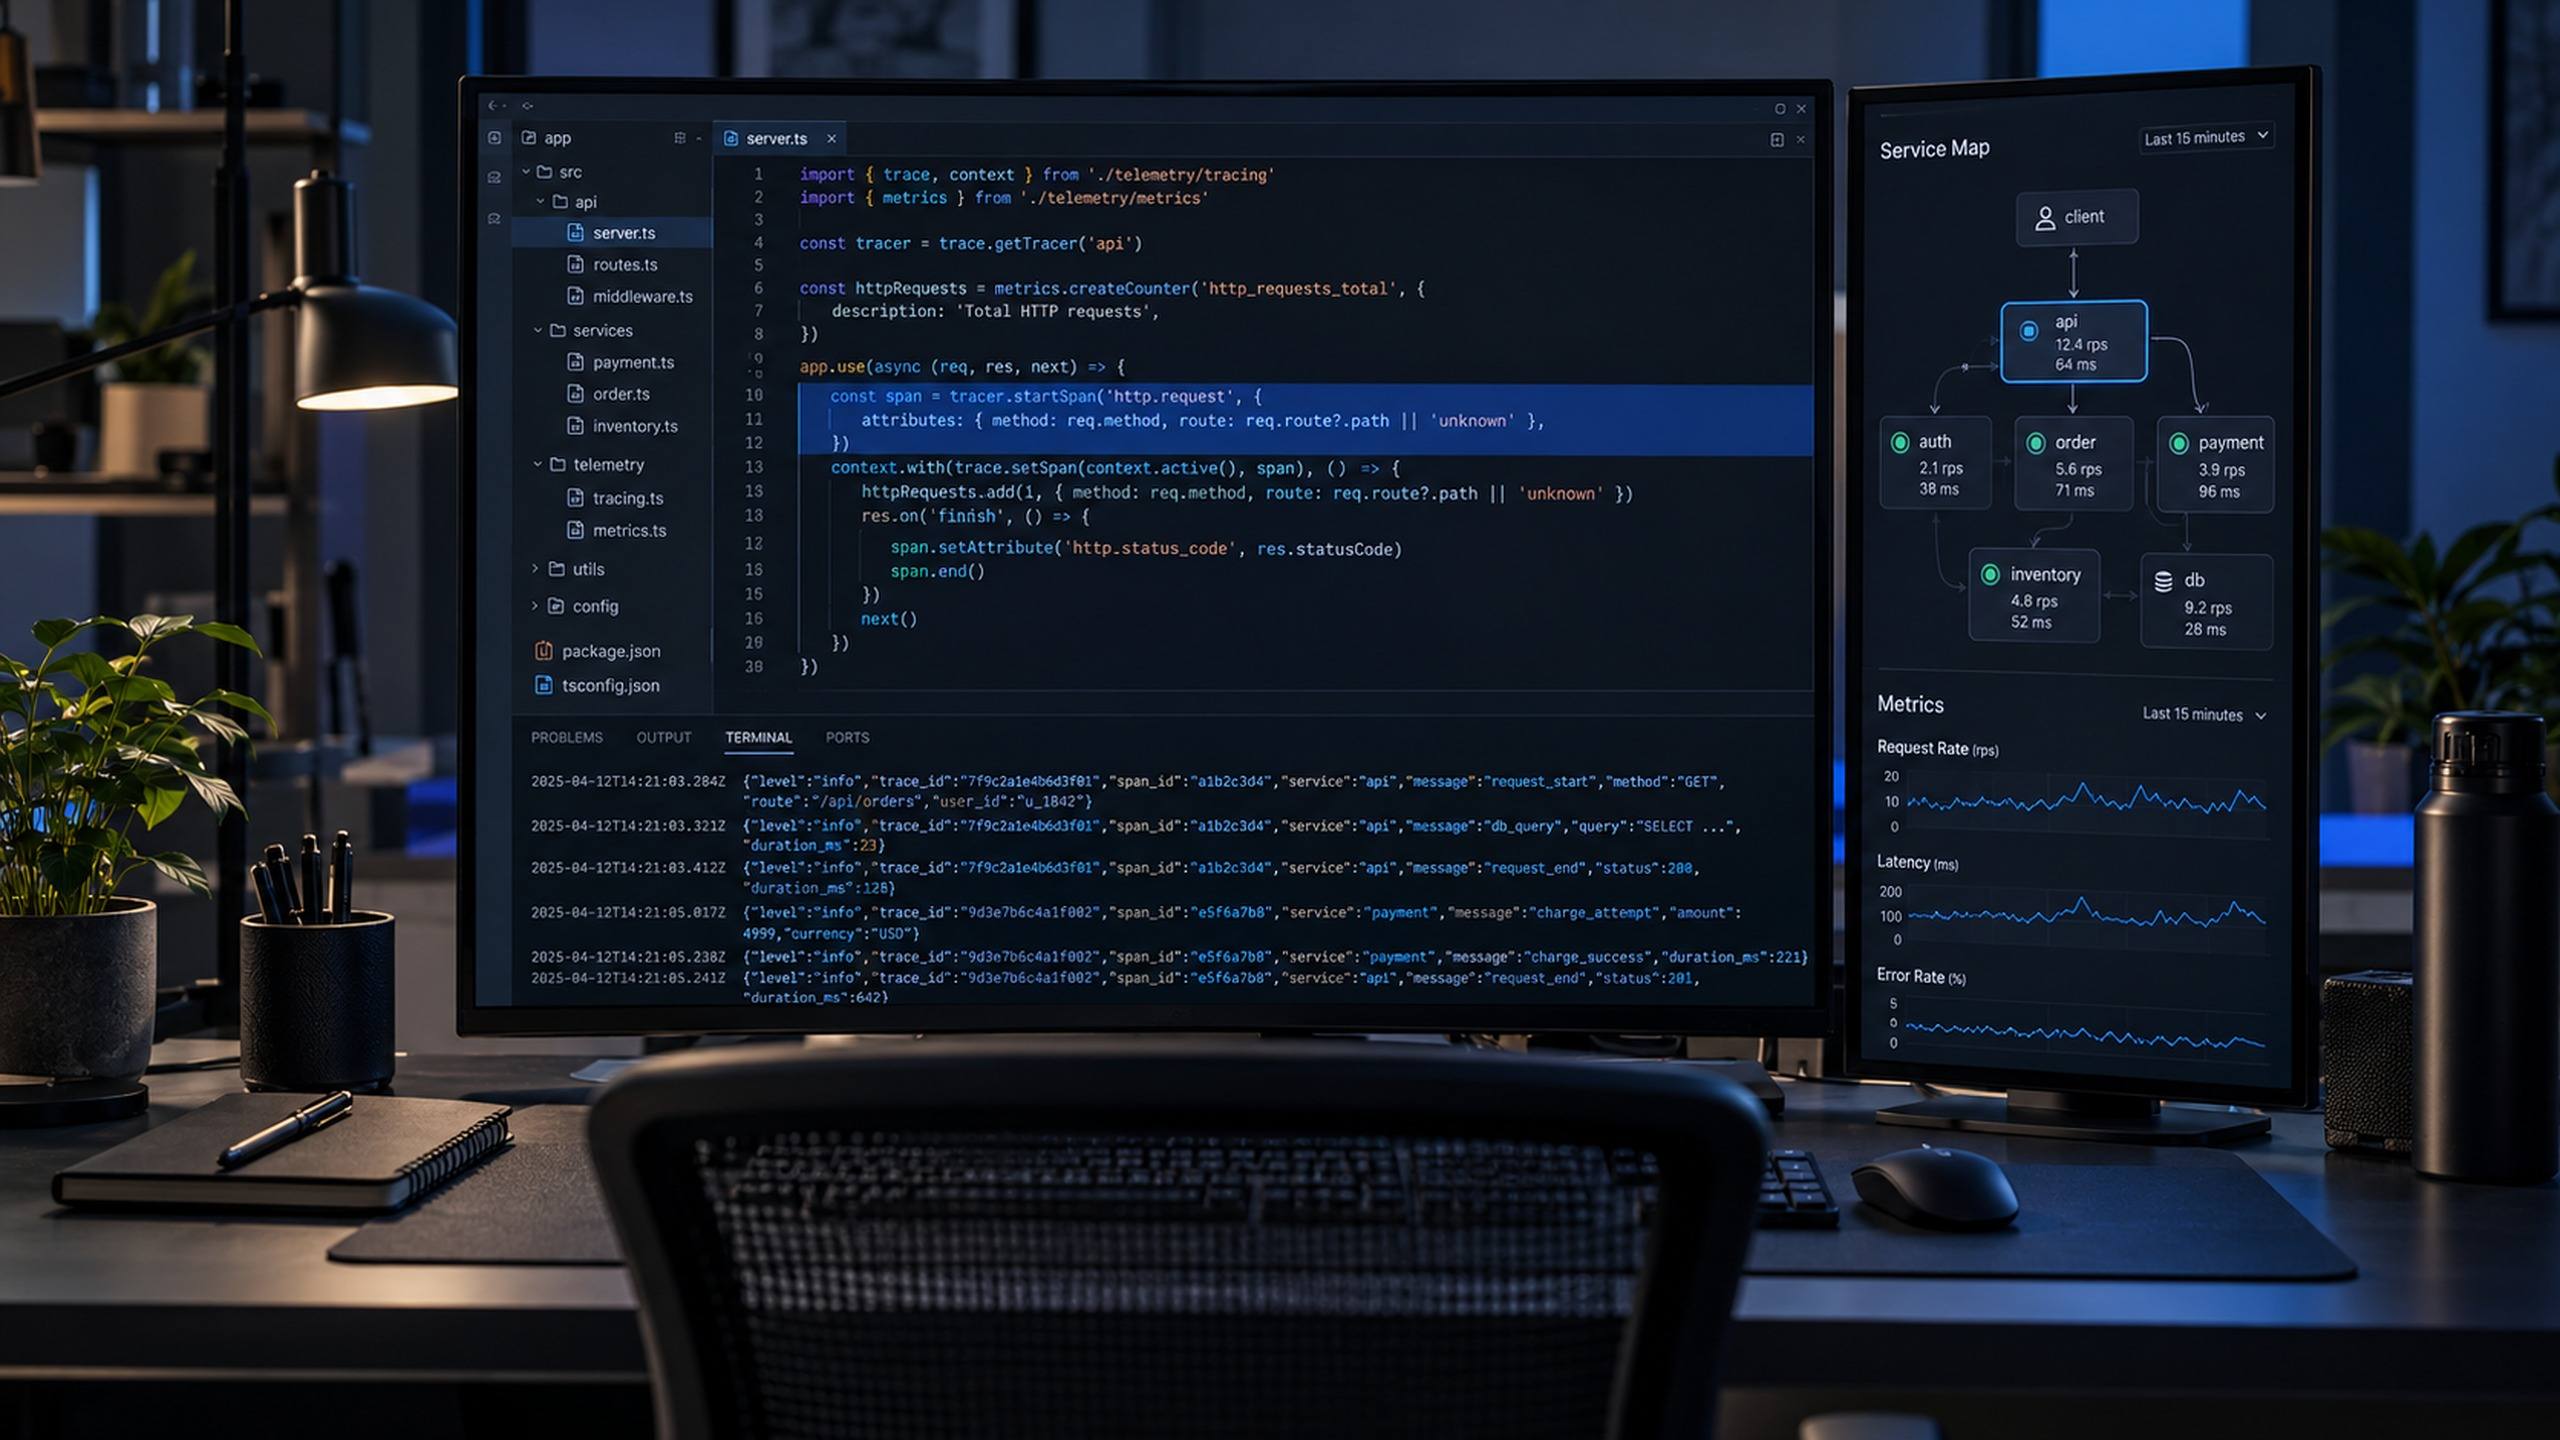Click the back navigation arrow in the editor

tap(493, 106)
